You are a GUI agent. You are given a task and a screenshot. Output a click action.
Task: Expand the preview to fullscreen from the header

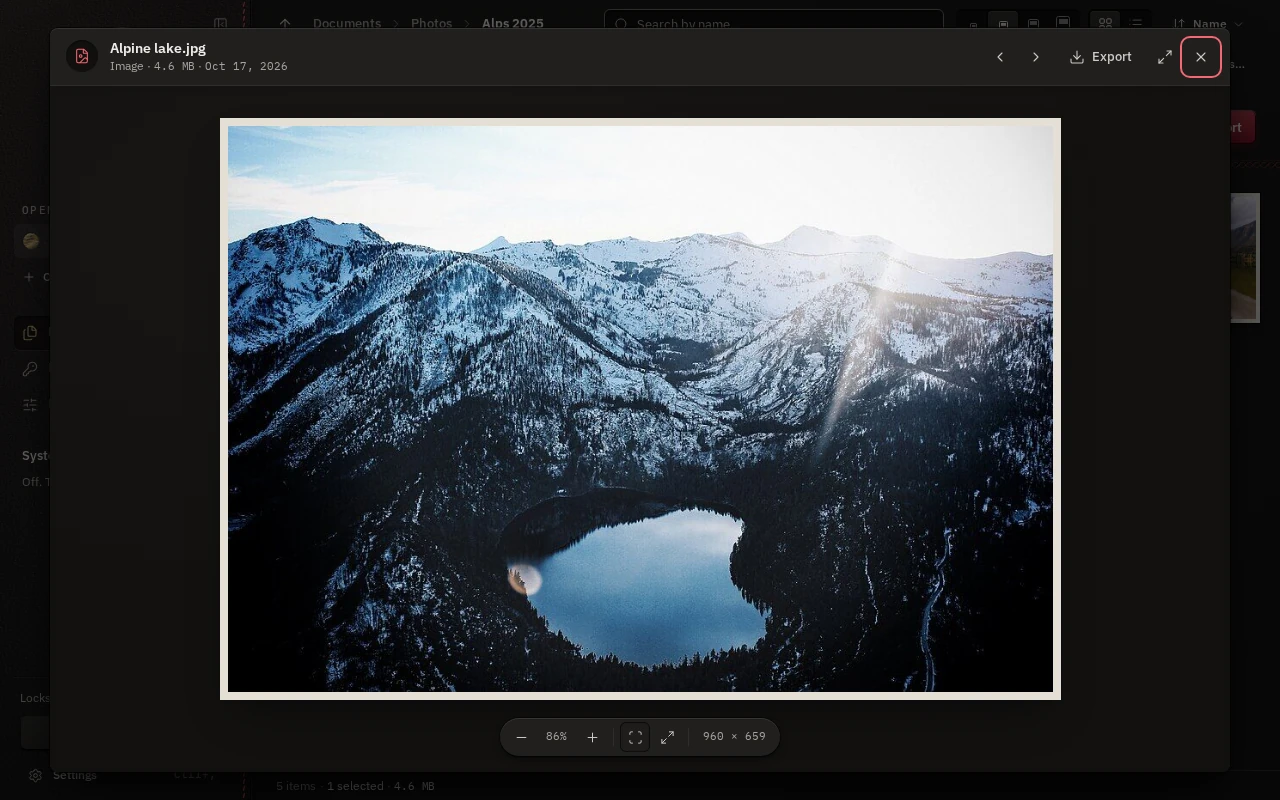point(1165,57)
